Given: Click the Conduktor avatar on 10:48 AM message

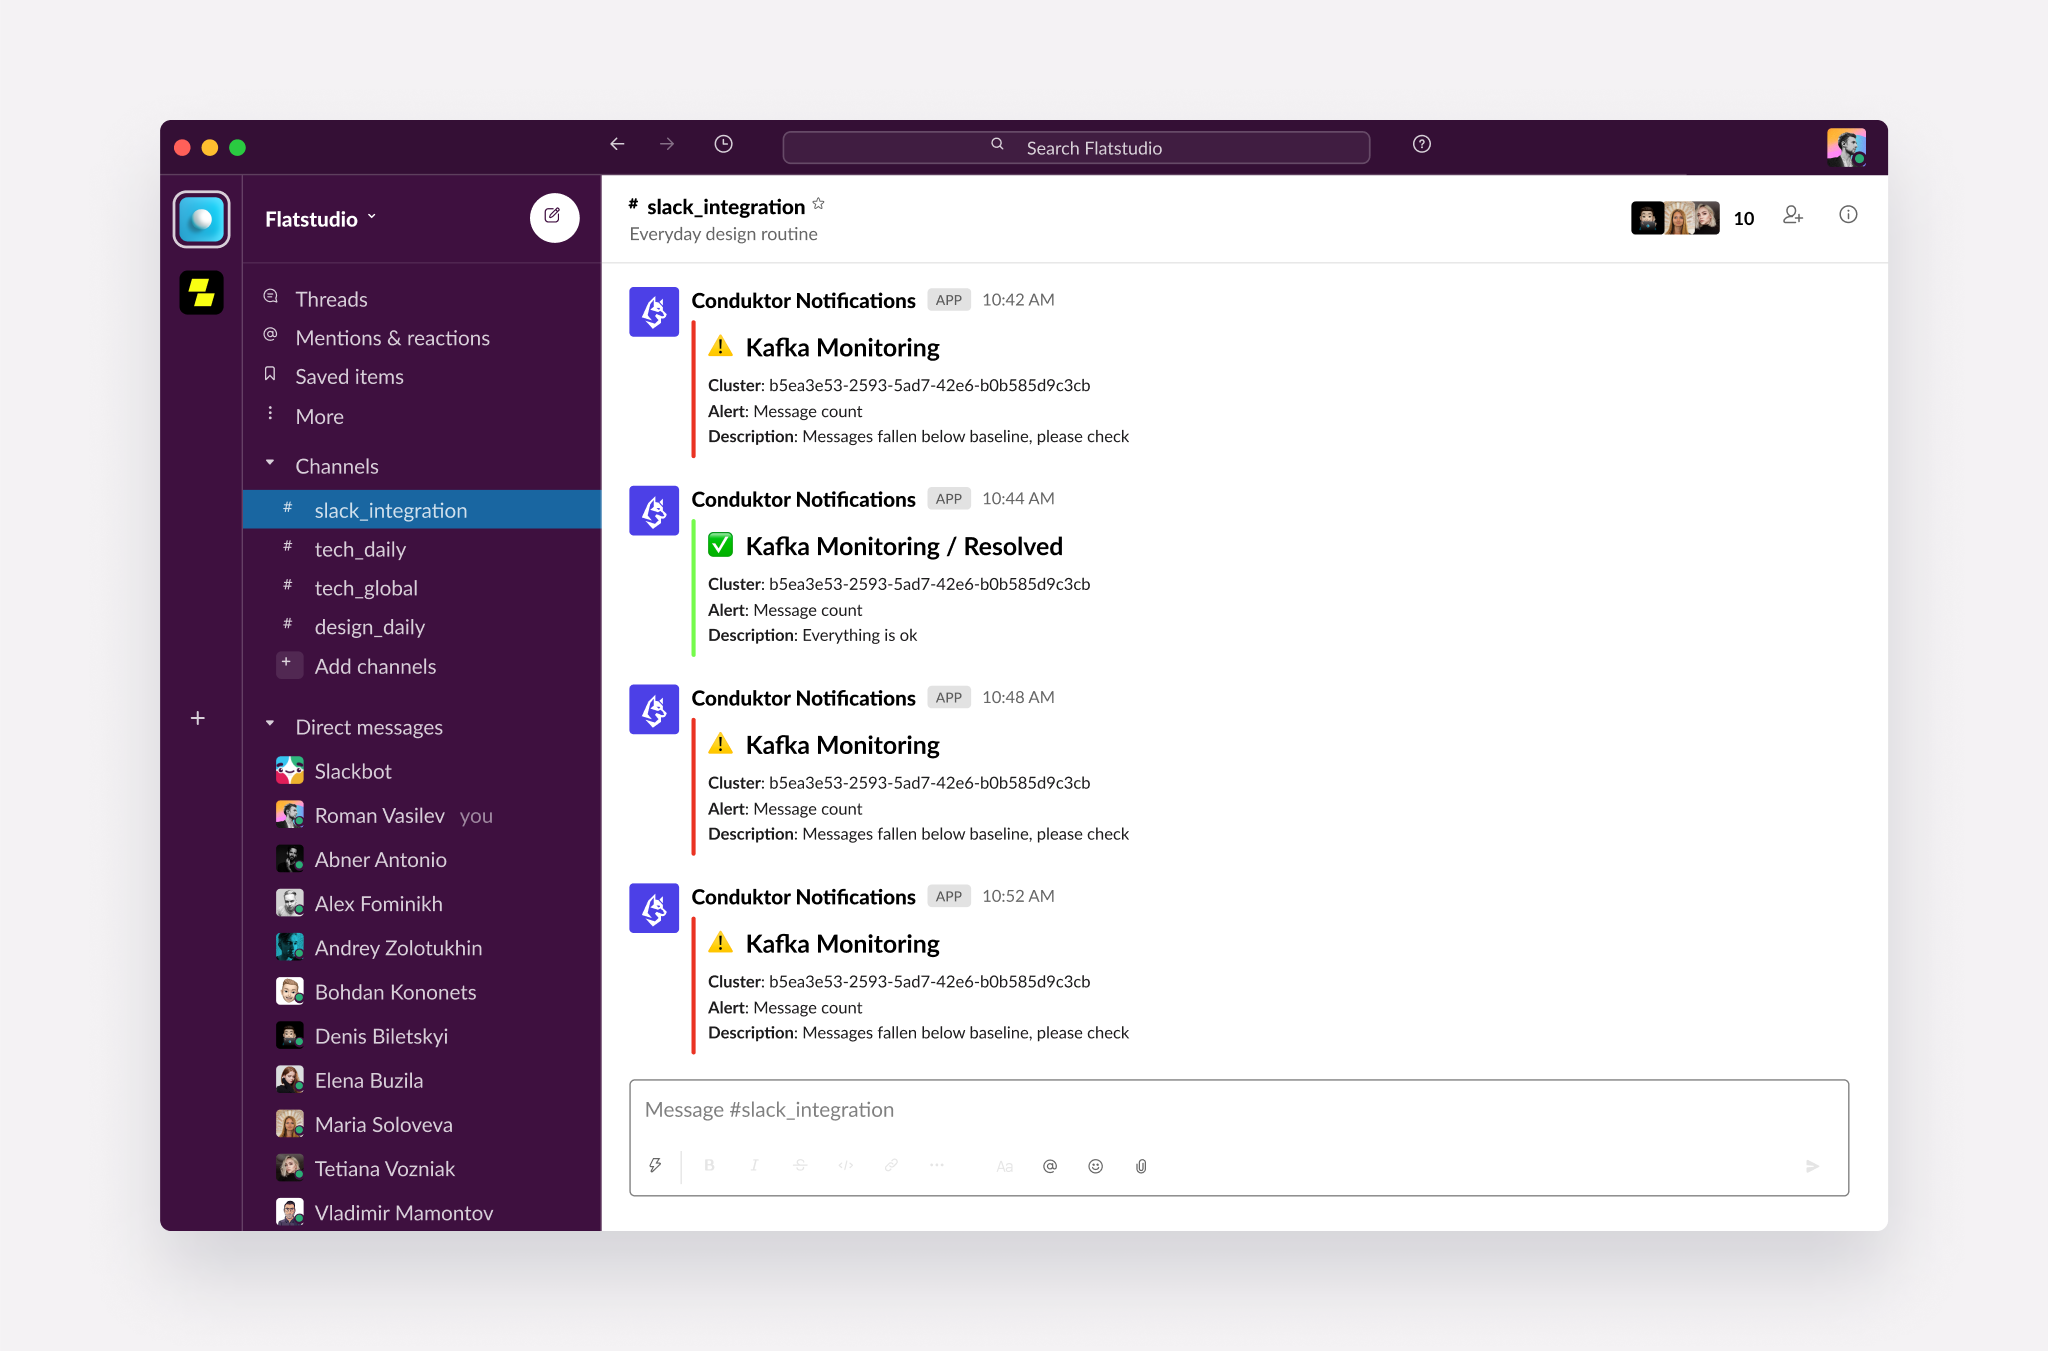Looking at the screenshot, I should point(654,710).
